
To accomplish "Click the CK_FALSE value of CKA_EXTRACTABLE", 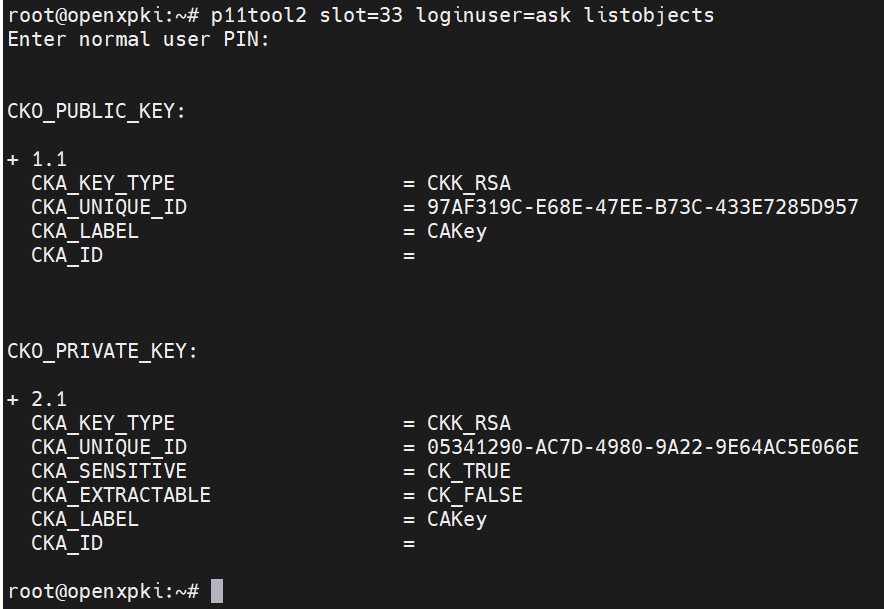I will point(475,495).
